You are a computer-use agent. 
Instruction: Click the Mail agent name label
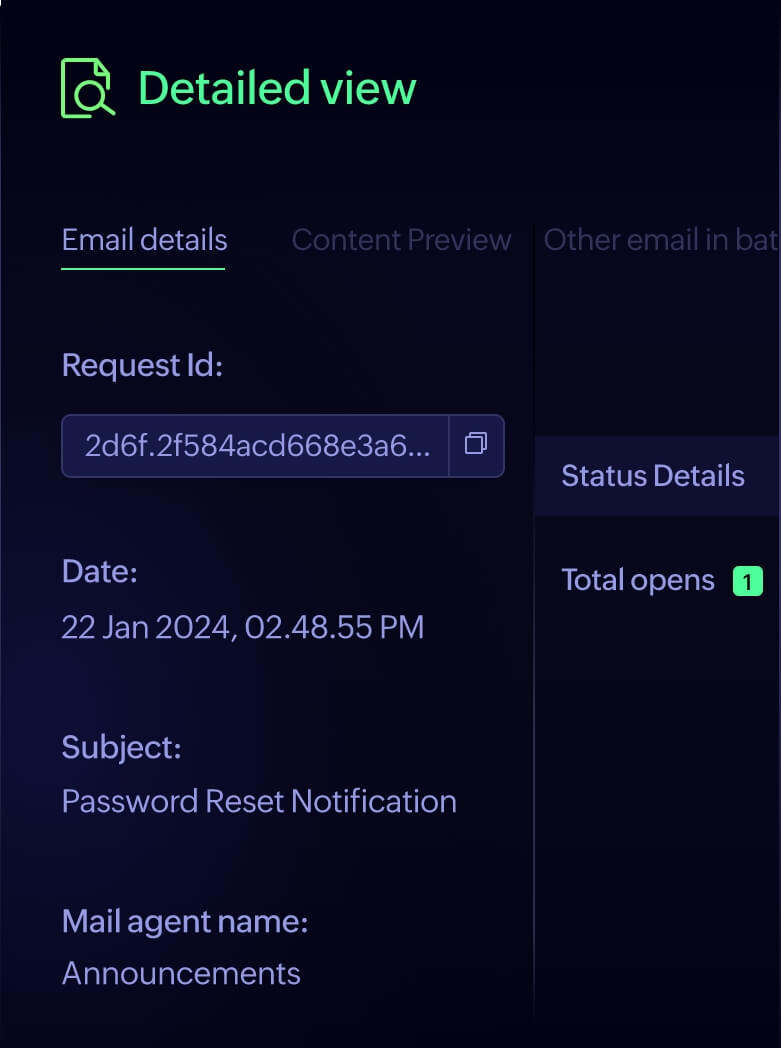coord(185,921)
